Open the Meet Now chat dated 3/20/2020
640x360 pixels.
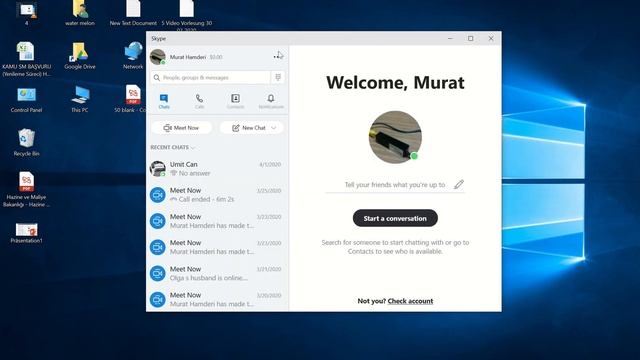[x=217, y=299]
